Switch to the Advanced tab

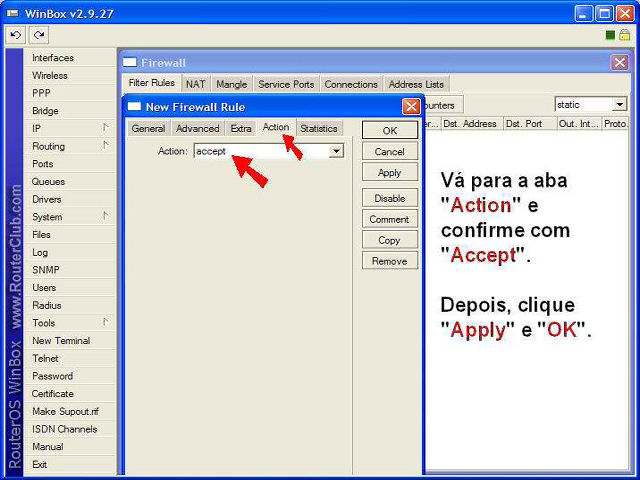(198, 128)
